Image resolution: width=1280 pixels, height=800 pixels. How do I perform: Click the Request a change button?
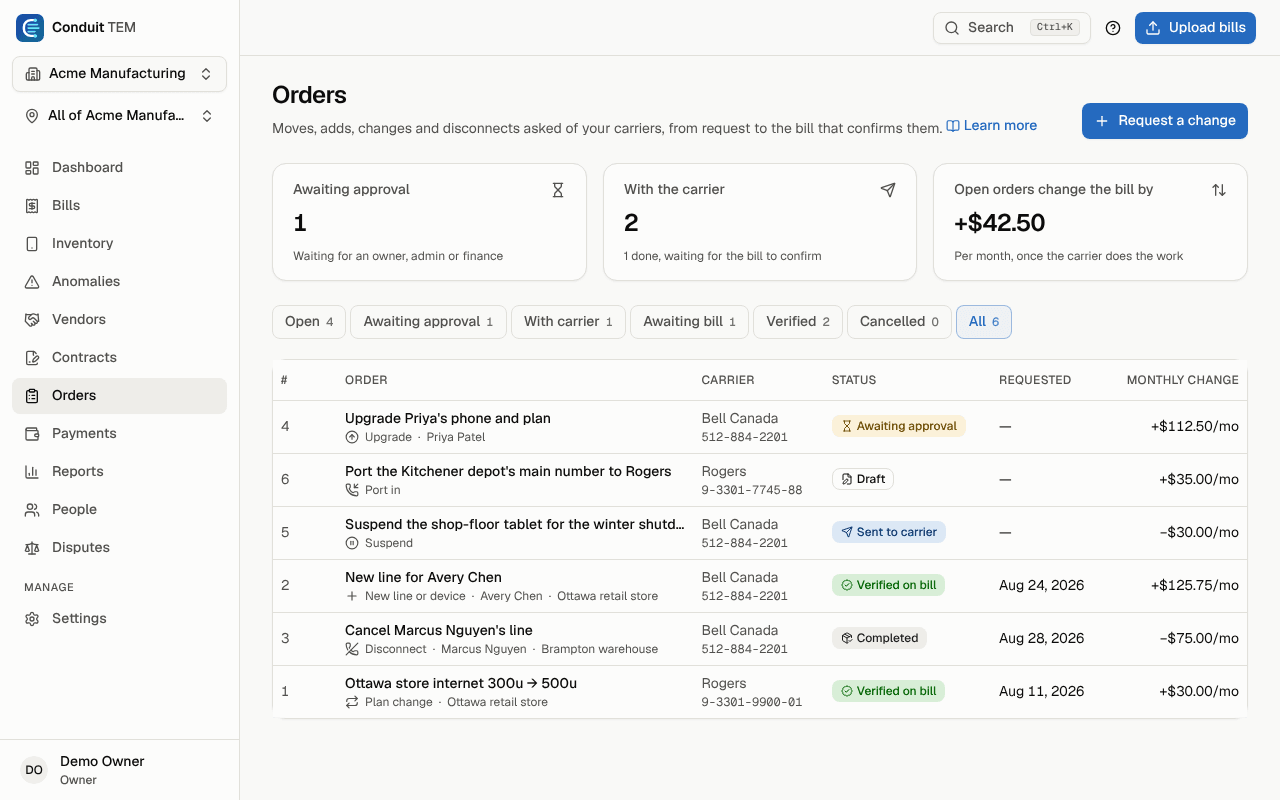click(x=1165, y=121)
